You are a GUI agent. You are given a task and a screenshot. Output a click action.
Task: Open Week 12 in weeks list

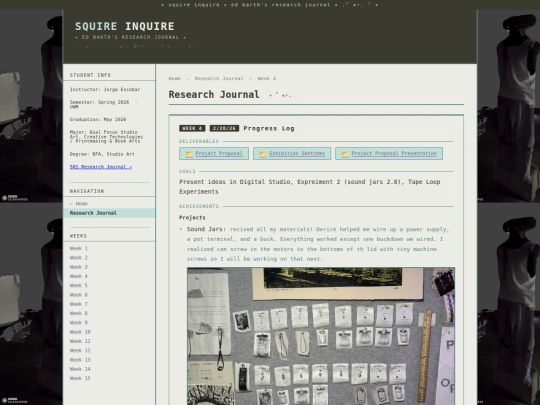(x=80, y=351)
